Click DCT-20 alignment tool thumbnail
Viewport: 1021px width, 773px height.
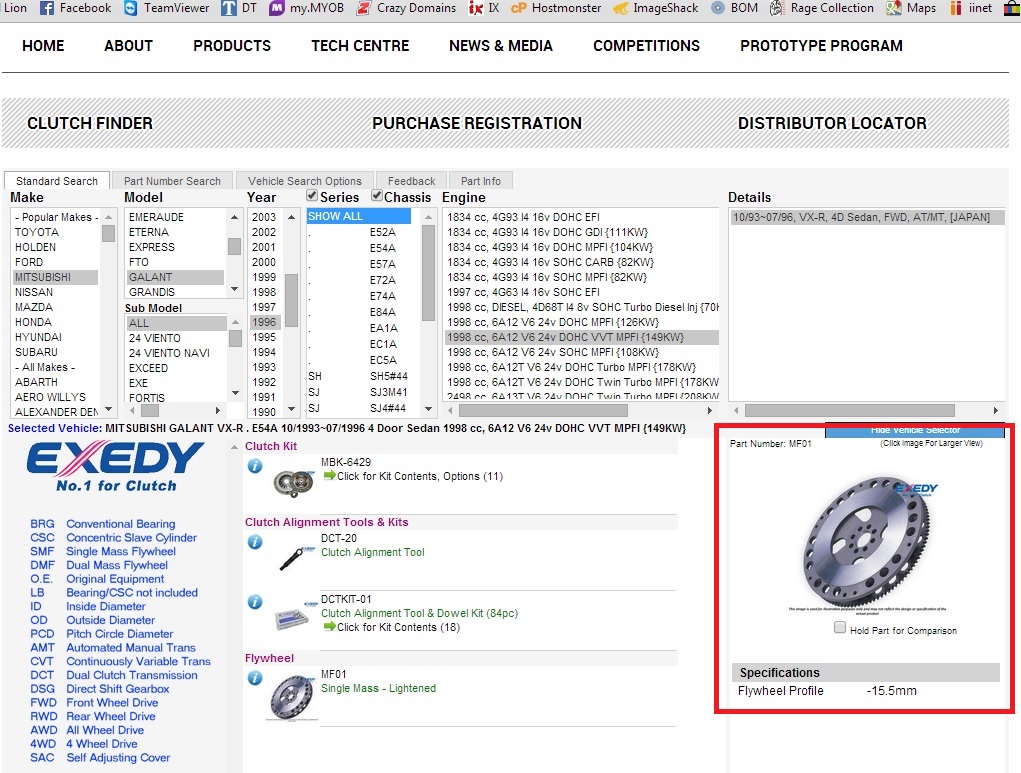coord(295,558)
